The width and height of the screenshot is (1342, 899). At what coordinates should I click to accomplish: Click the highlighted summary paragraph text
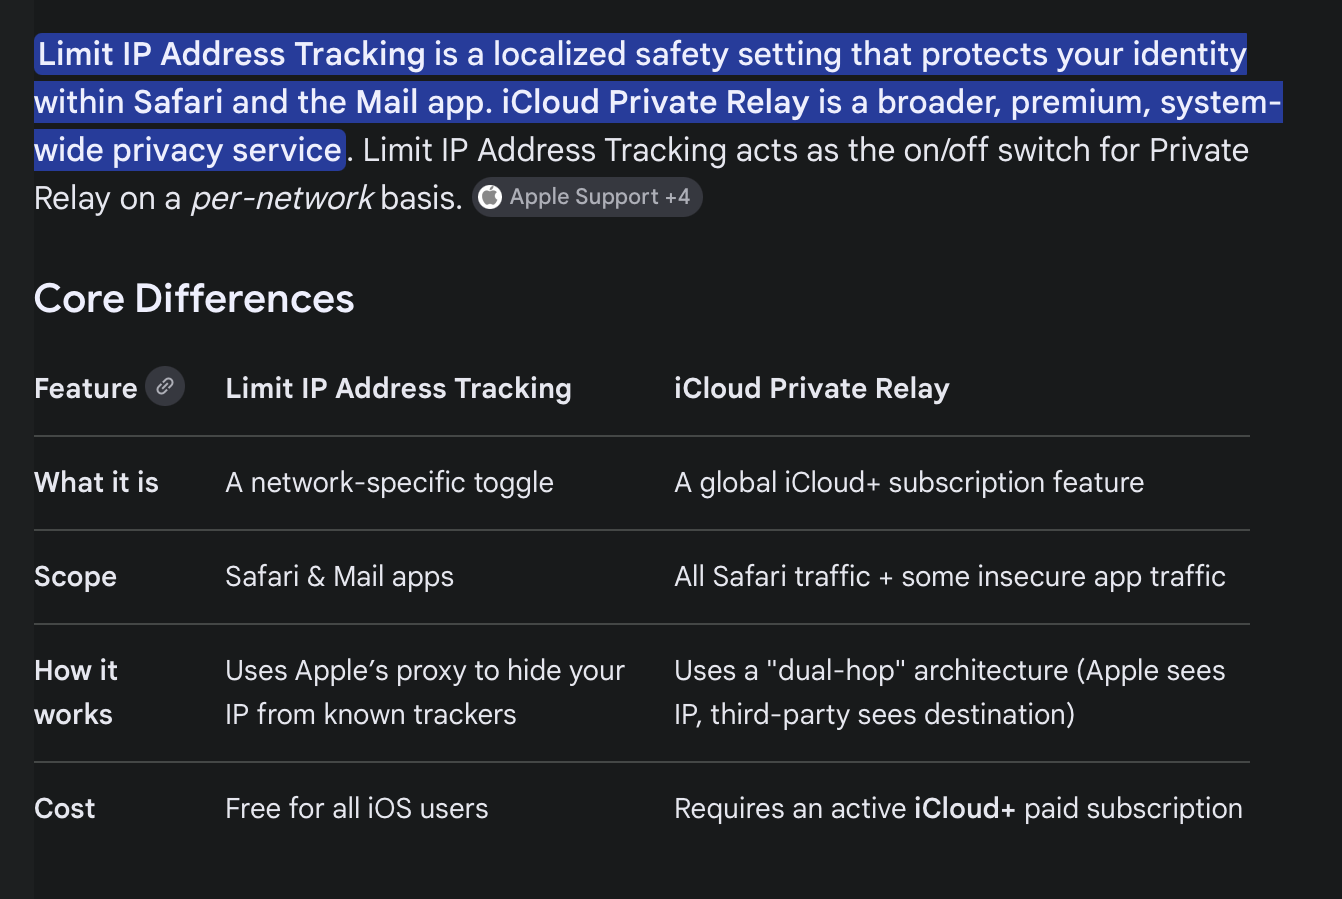click(657, 102)
